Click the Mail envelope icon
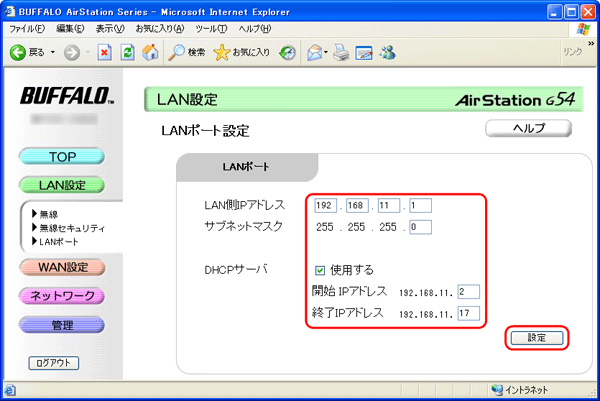 pos(315,52)
